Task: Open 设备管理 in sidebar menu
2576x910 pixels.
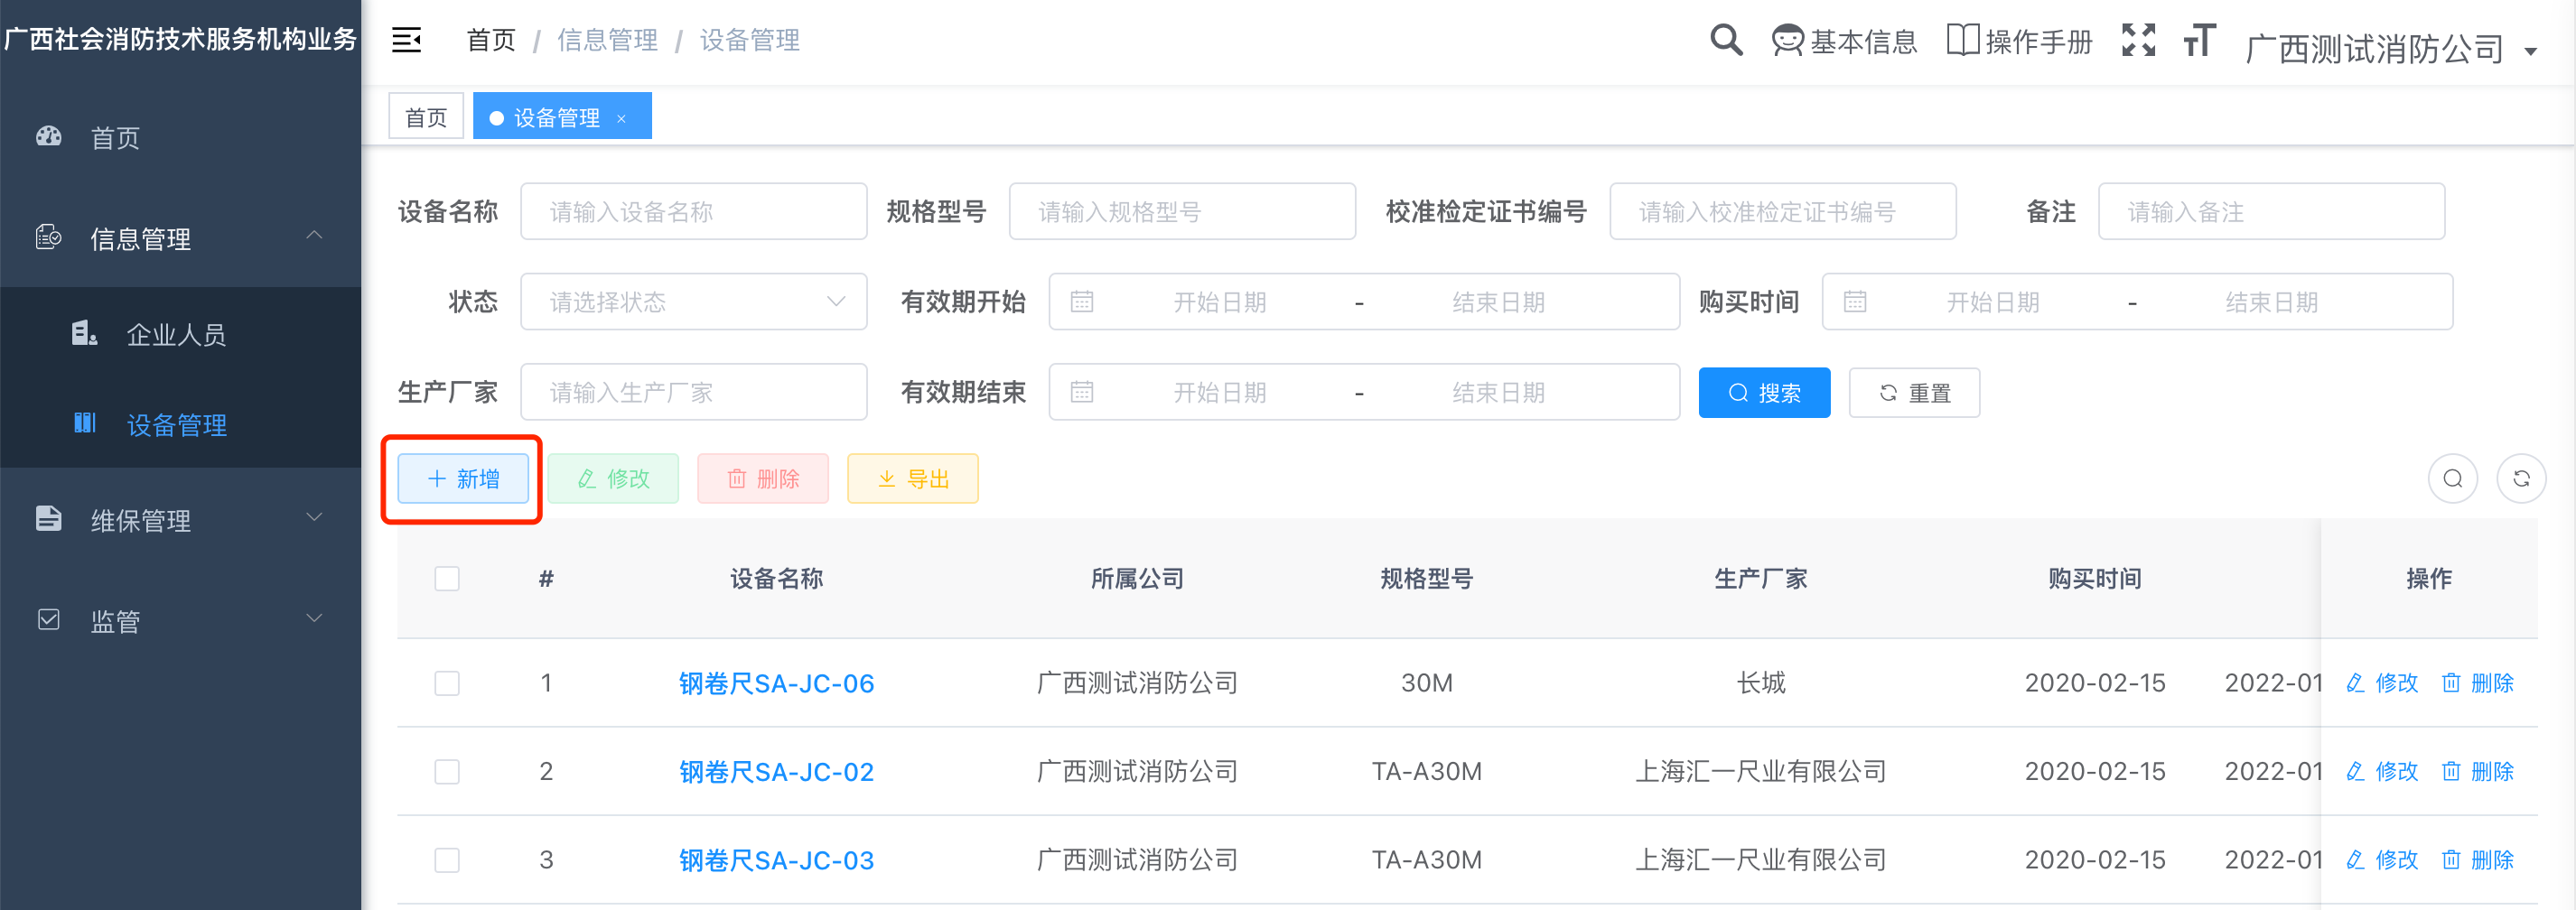Action: coord(180,423)
